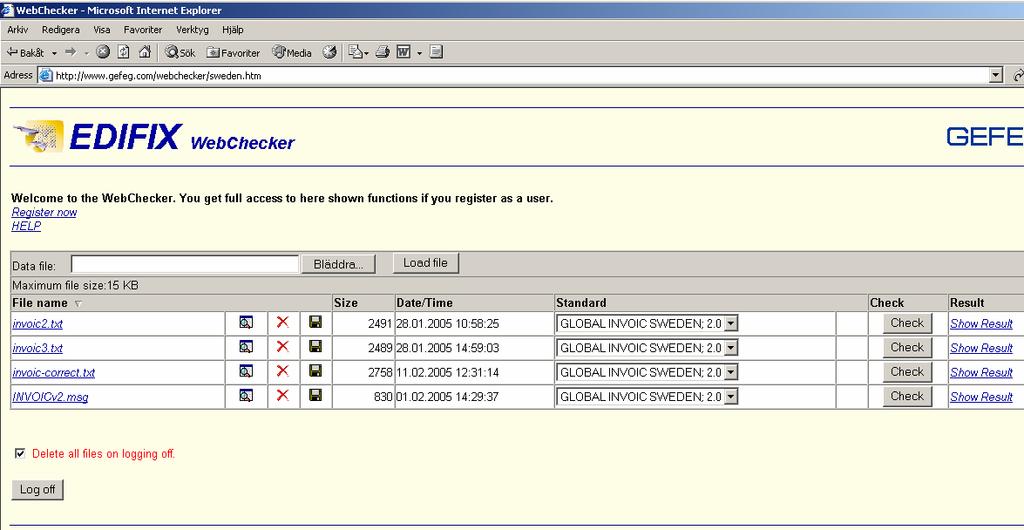
Task: Open the Redigera menu
Action: (x=61, y=29)
